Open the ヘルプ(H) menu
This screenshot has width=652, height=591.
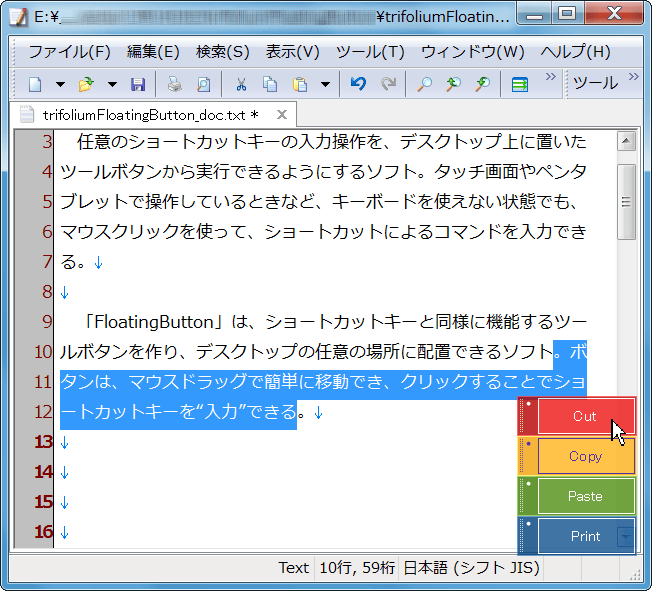pyautogui.click(x=575, y=52)
